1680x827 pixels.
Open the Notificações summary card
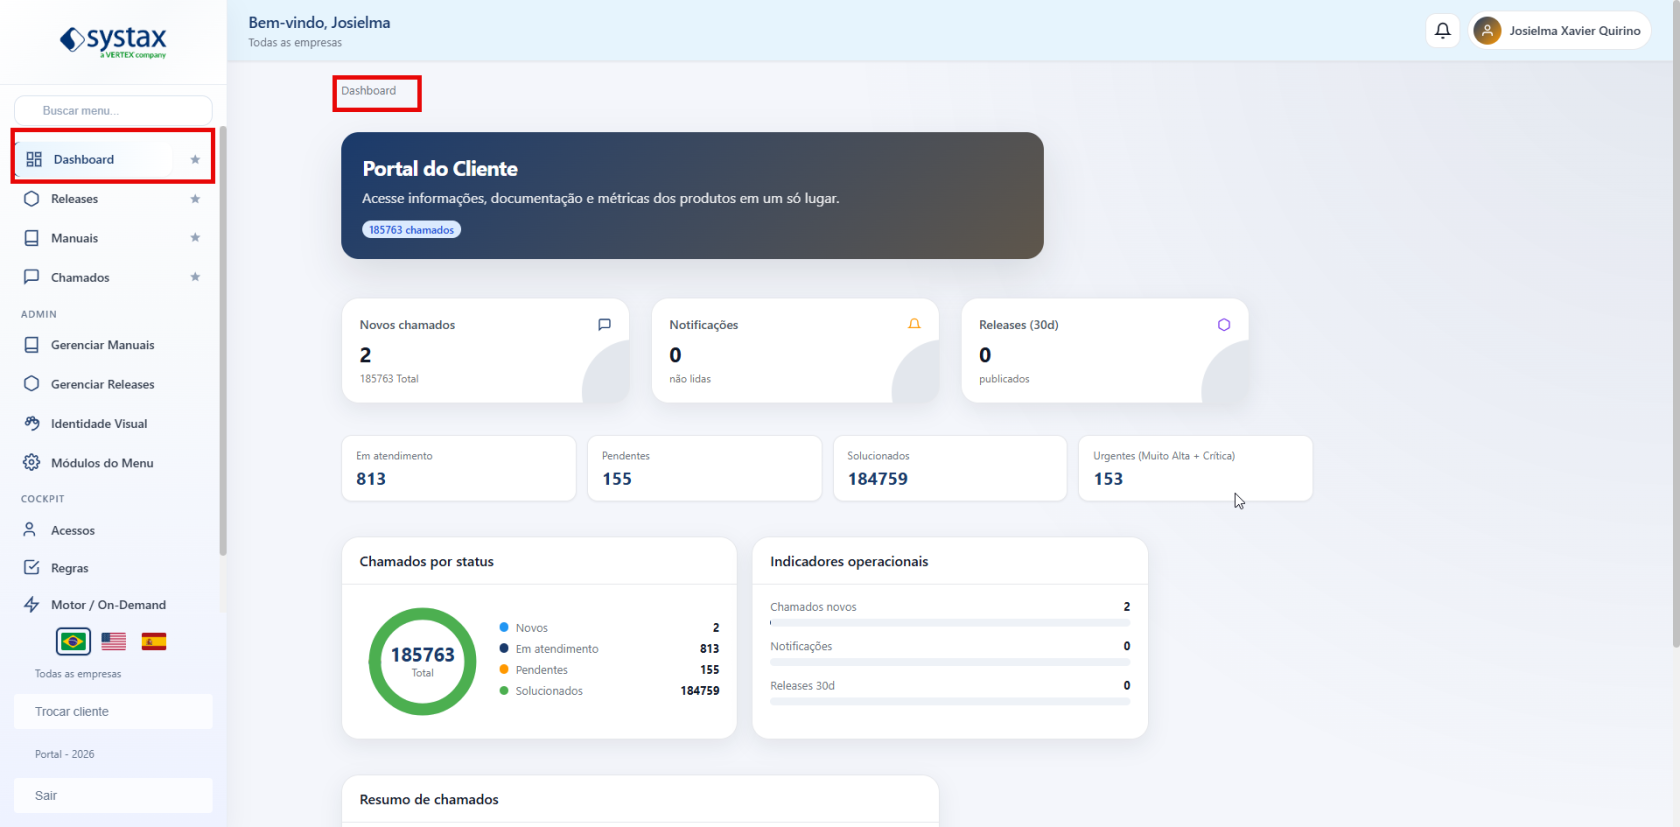coord(796,351)
